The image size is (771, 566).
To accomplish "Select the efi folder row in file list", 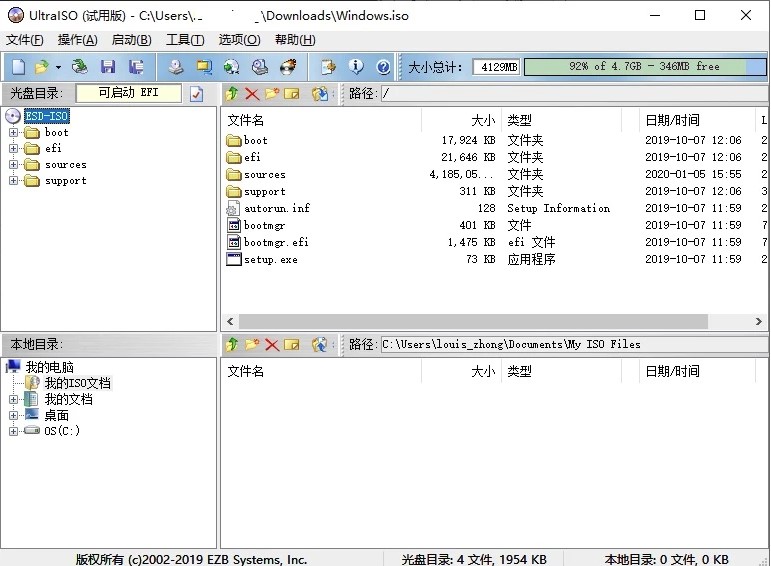I will pos(495,157).
